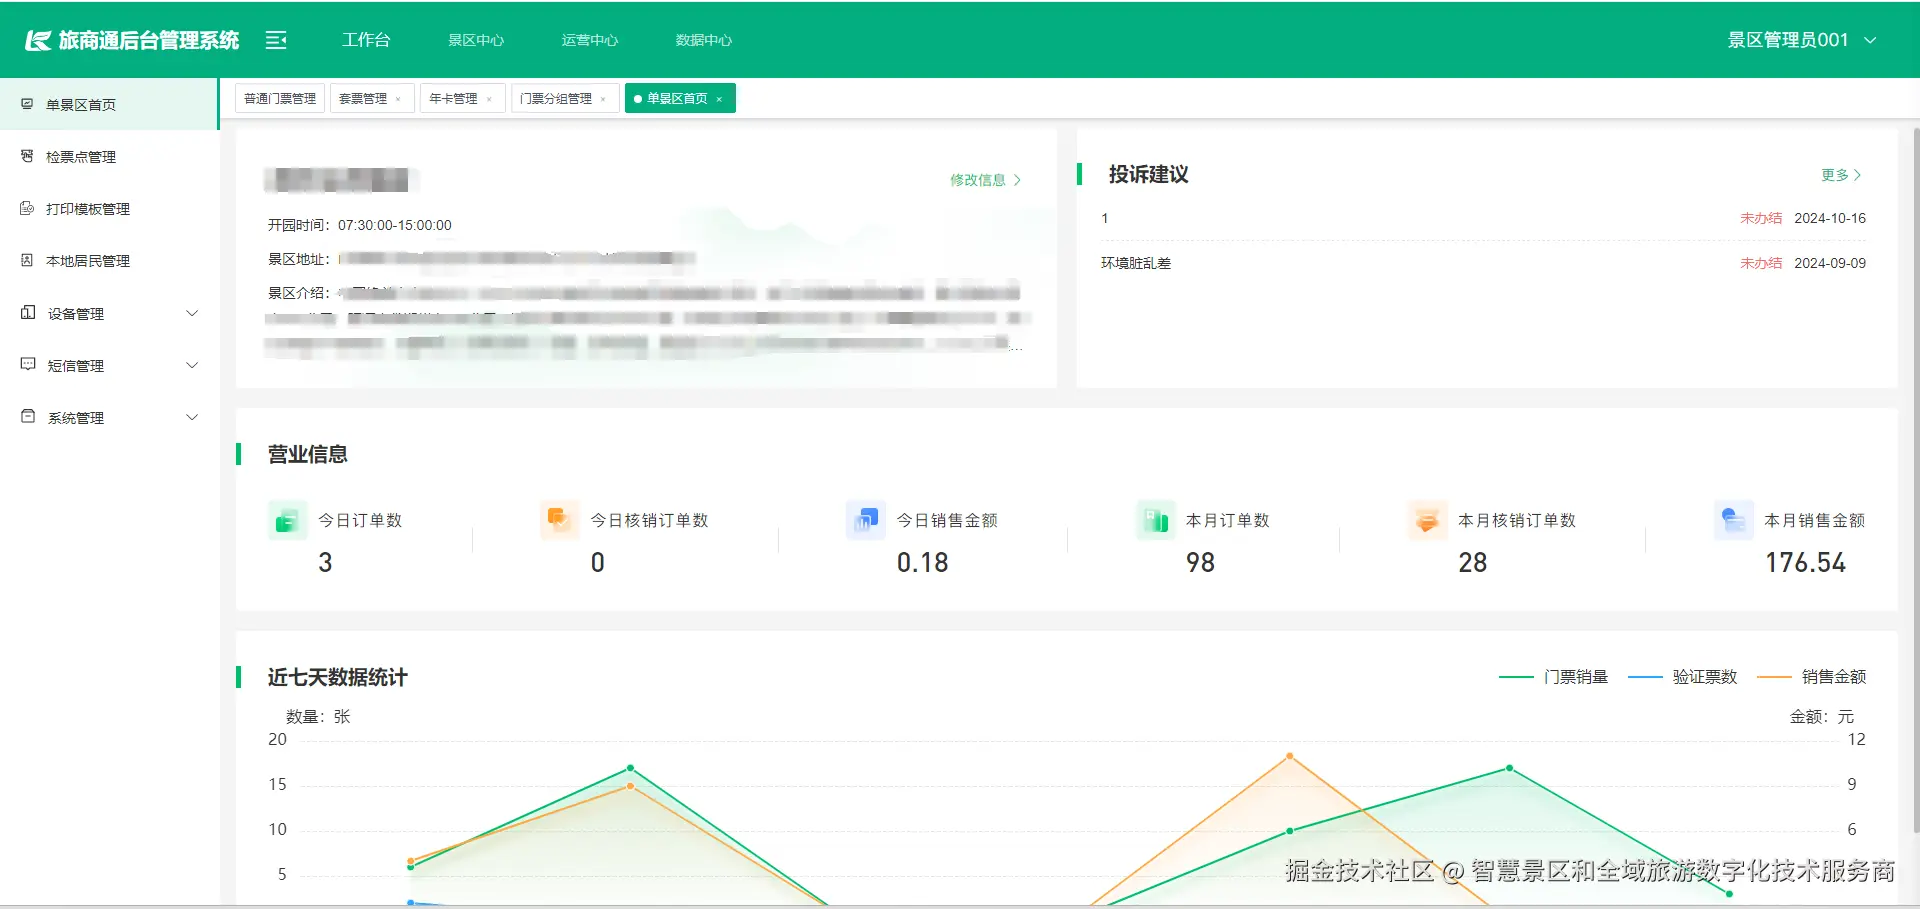Toggle the 验证票数 legend item
Viewport: 1920px width, 909px height.
(1705, 676)
